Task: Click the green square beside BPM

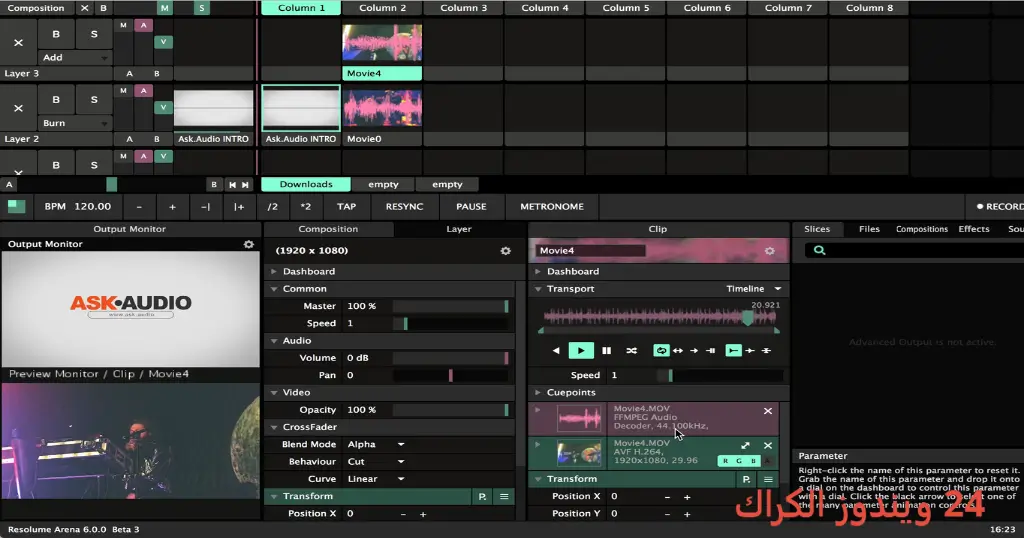Action: [16, 206]
